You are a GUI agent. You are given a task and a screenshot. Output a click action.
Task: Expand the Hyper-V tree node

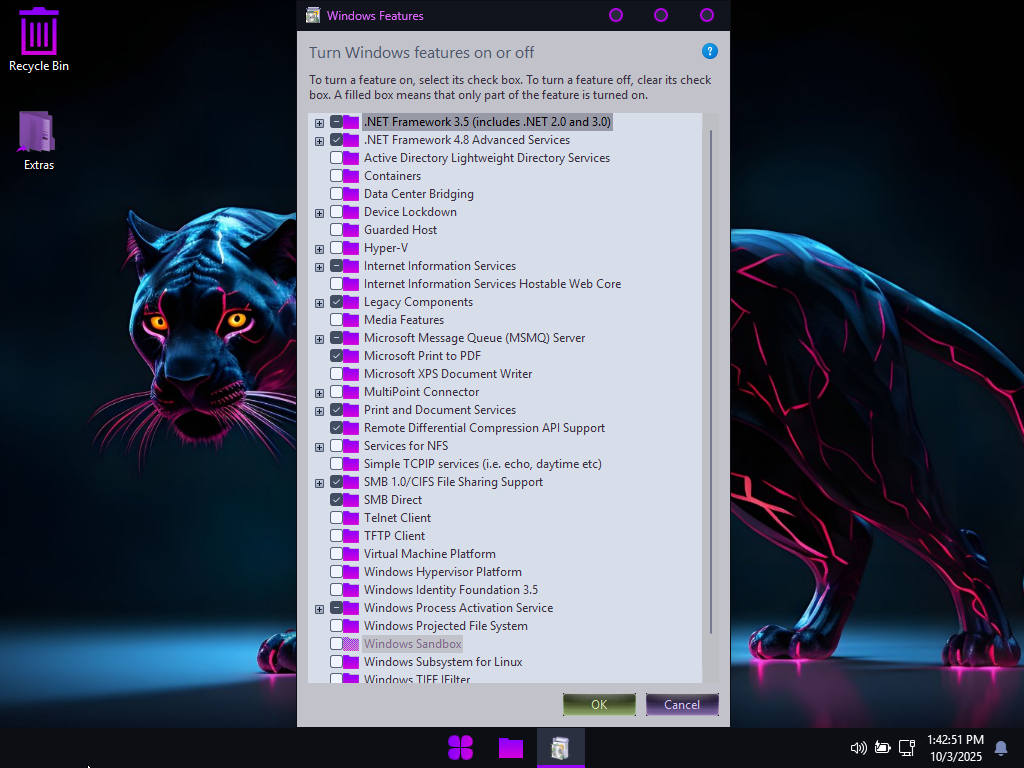pos(319,248)
